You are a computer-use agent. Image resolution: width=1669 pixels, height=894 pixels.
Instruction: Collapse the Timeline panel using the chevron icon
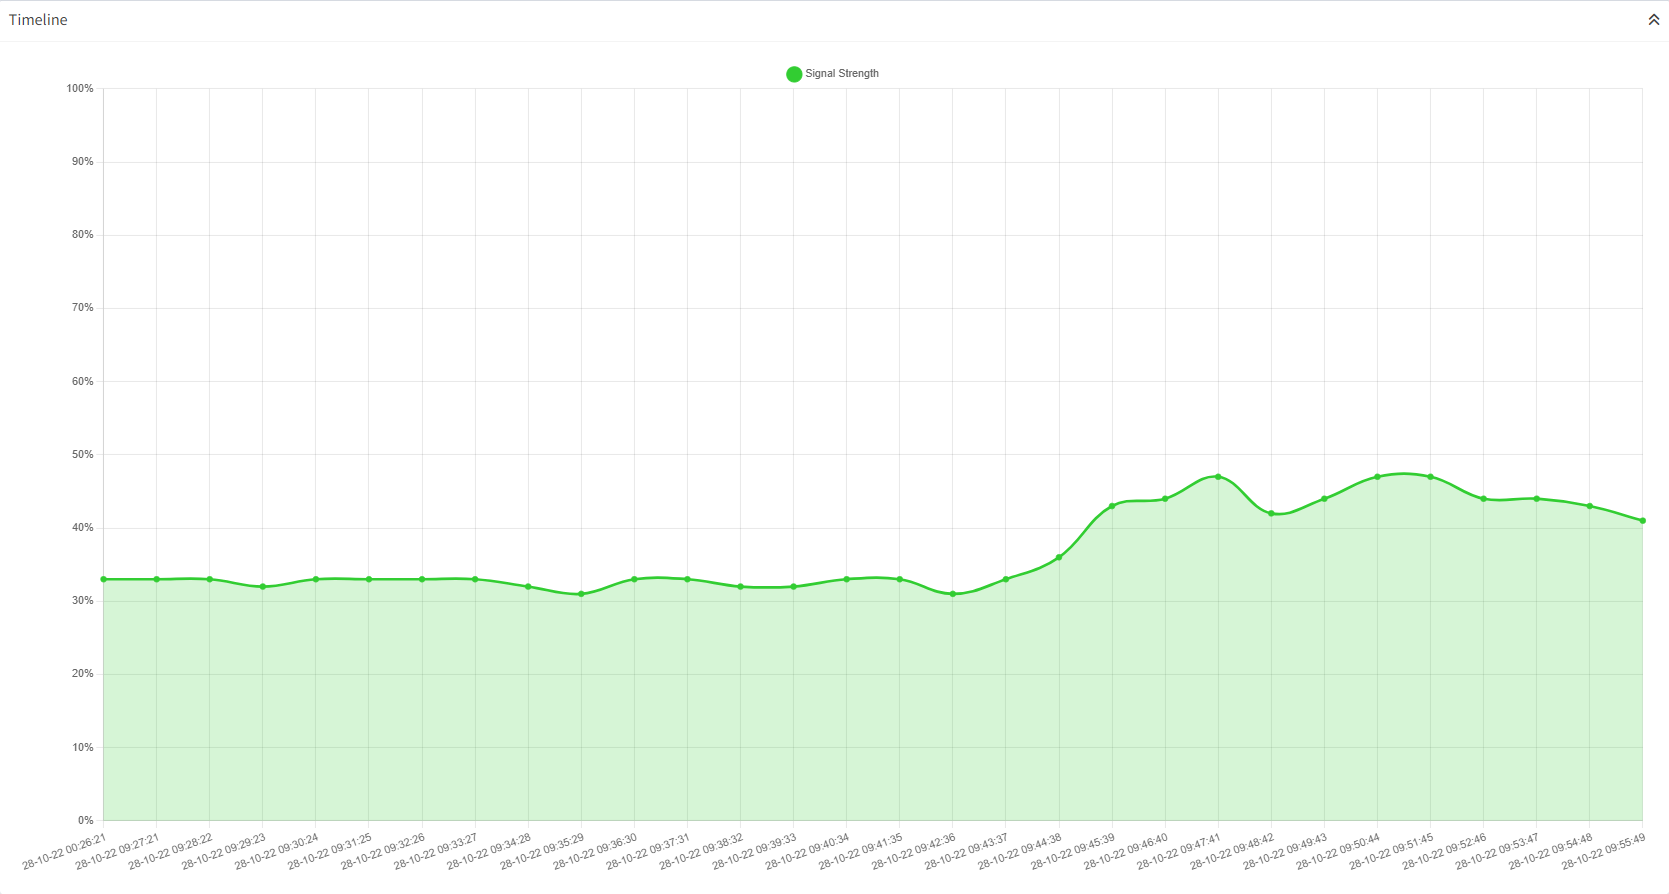point(1653,20)
